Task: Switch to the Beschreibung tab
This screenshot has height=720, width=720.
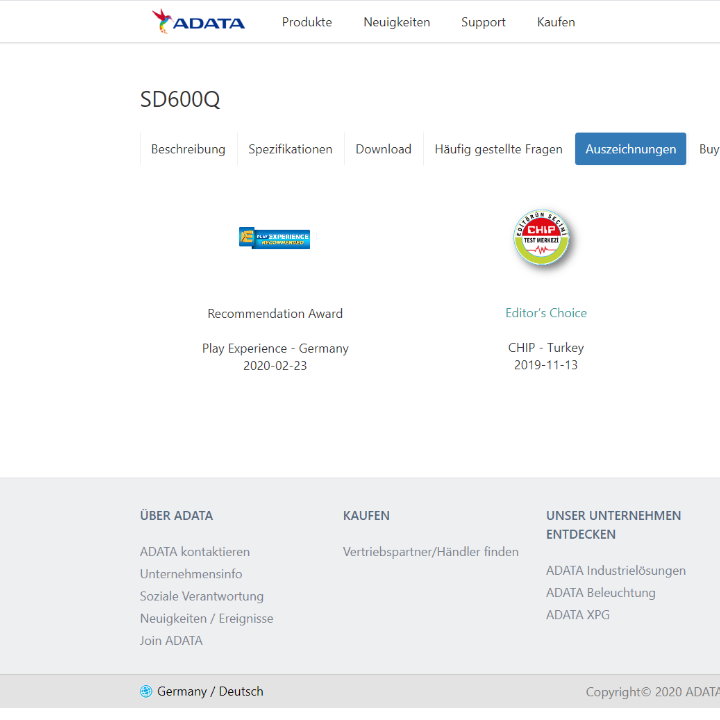Action: pyautogui.click(x=188, y=149)
